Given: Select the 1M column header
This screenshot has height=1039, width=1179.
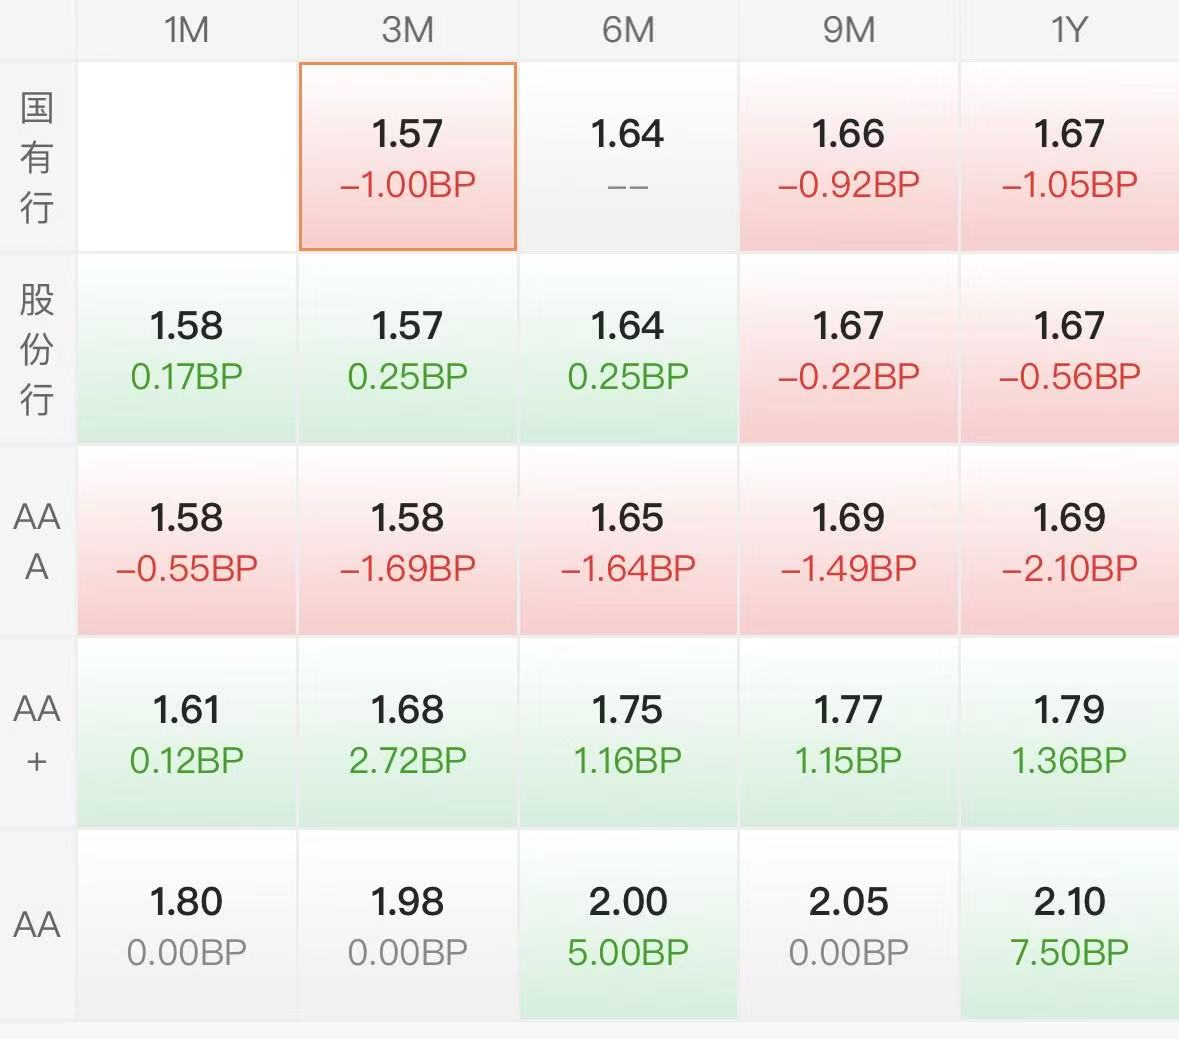Looking at the screenshot, I should [x=187, y=30].
